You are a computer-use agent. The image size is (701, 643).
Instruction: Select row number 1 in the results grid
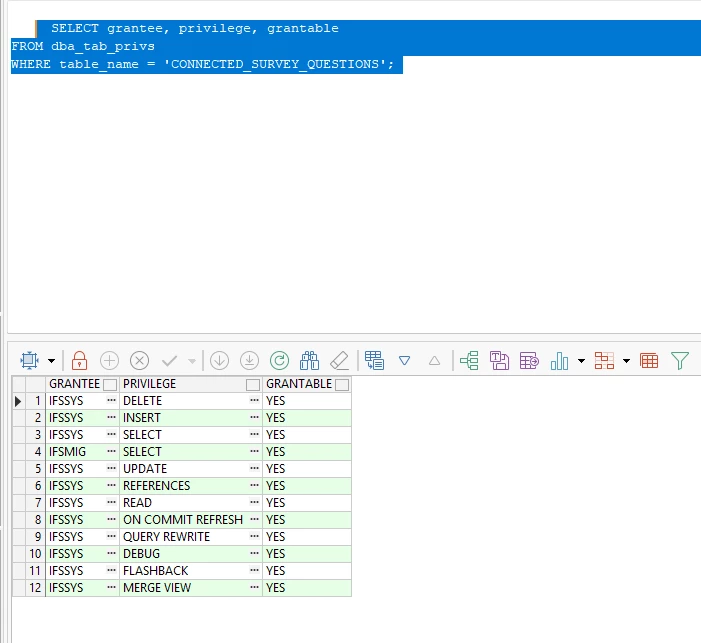[x=36, y=401]
